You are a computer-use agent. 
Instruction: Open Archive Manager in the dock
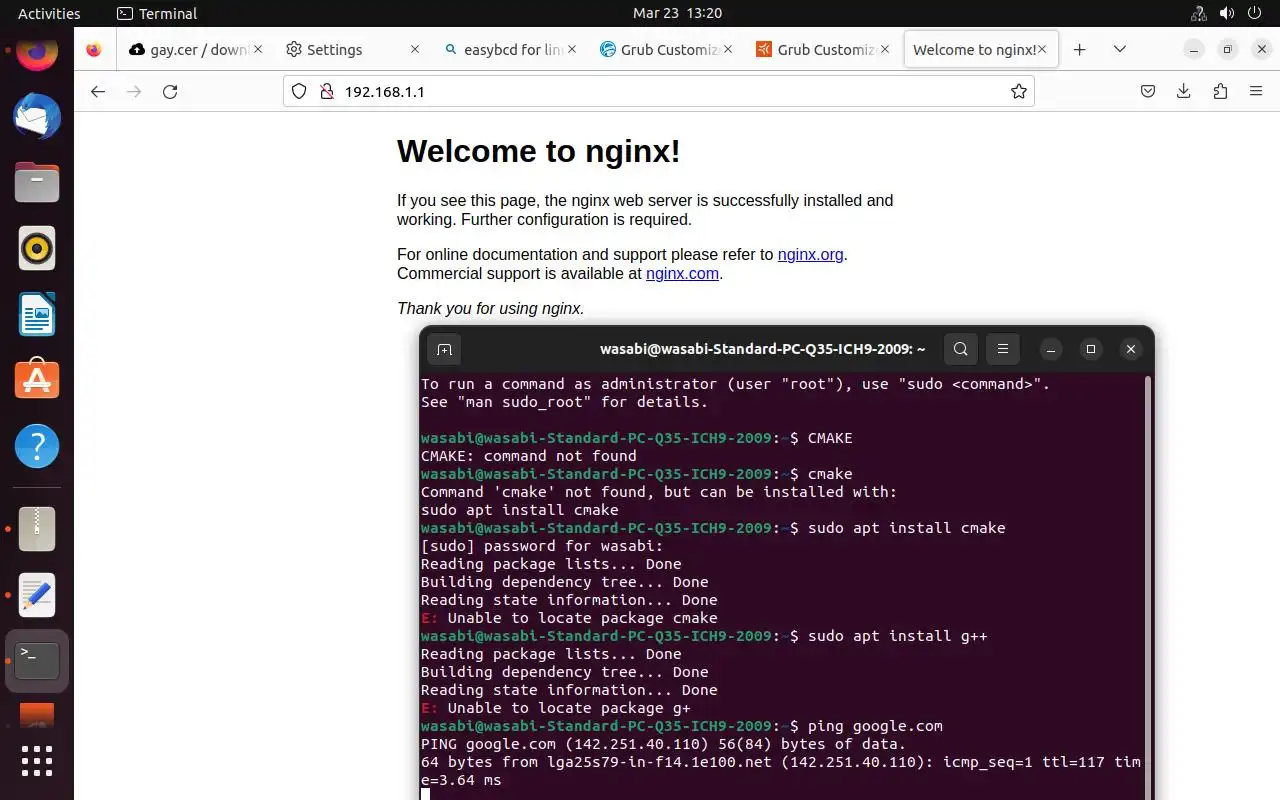point(37,529)
